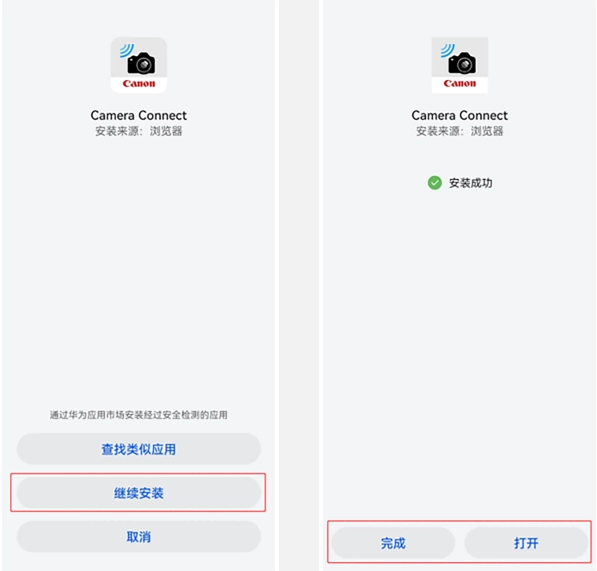Image resolution: width=597 pixels, height=571 pixels.
Task: Open the app with the 打开 button
Action: (526, 543)
